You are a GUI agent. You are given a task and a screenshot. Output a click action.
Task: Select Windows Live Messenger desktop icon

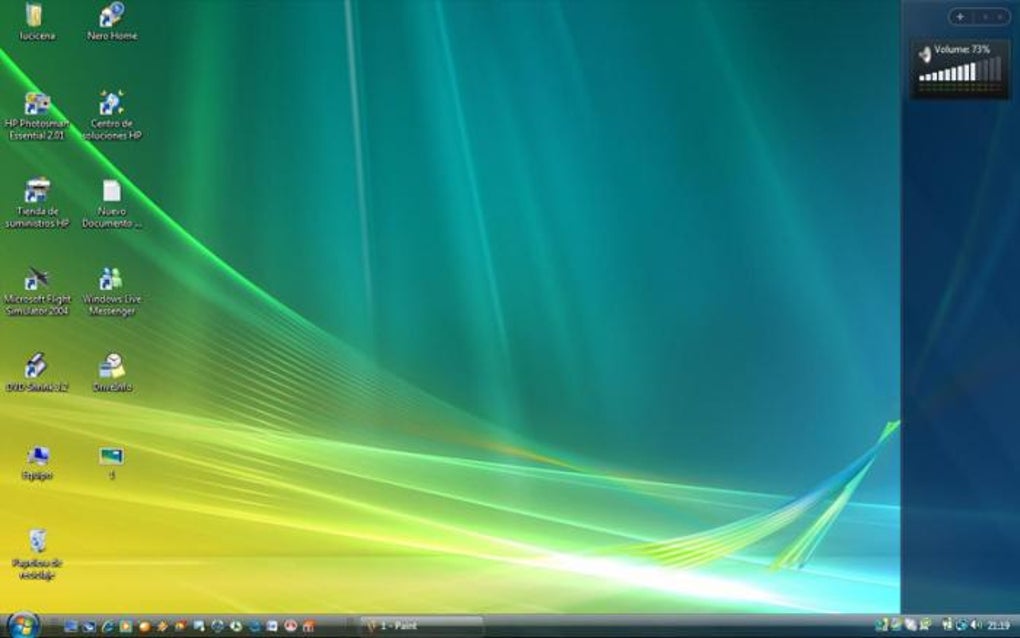tap(112, 291)
